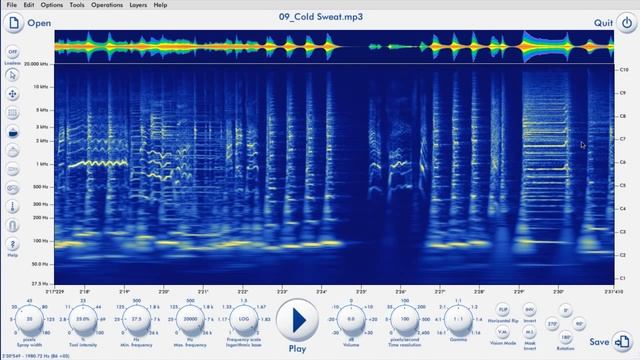The image size is (640, 360).
Task: Click the Spray width knob
Action: point(29,319)
